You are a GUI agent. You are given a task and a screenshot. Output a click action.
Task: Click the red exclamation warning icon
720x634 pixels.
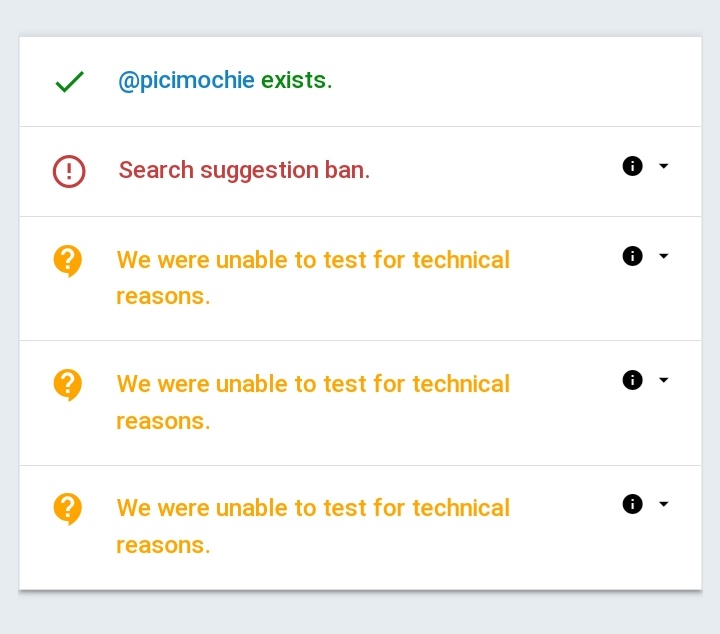click(69, 171)
